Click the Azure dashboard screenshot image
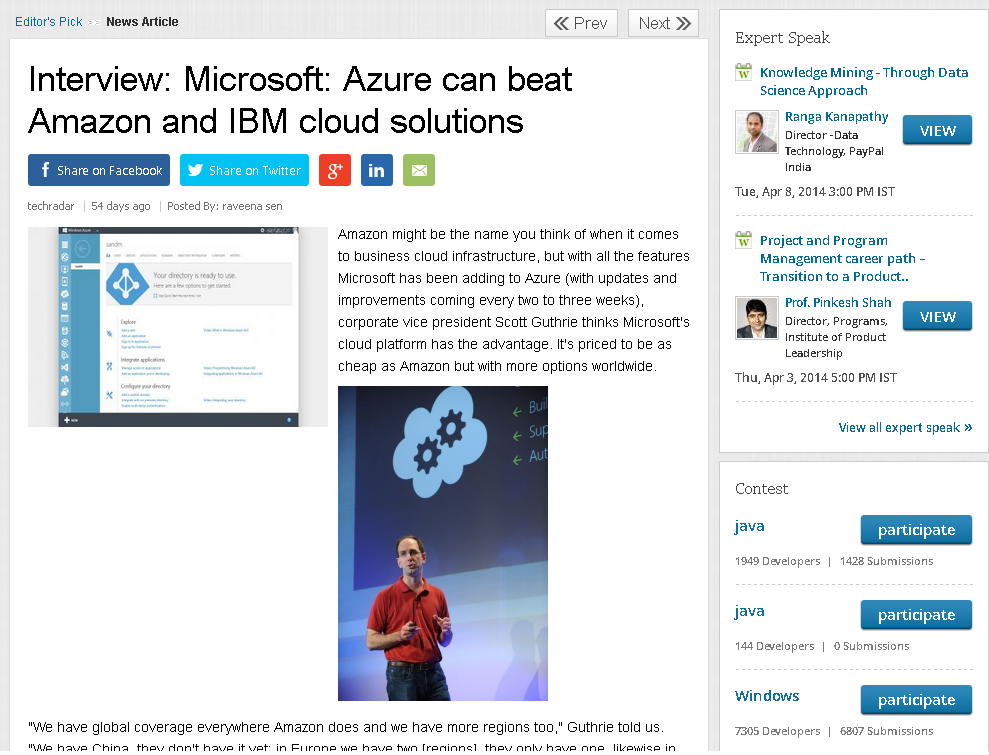This screenshot has height=755, width=989. click(178, 327)
